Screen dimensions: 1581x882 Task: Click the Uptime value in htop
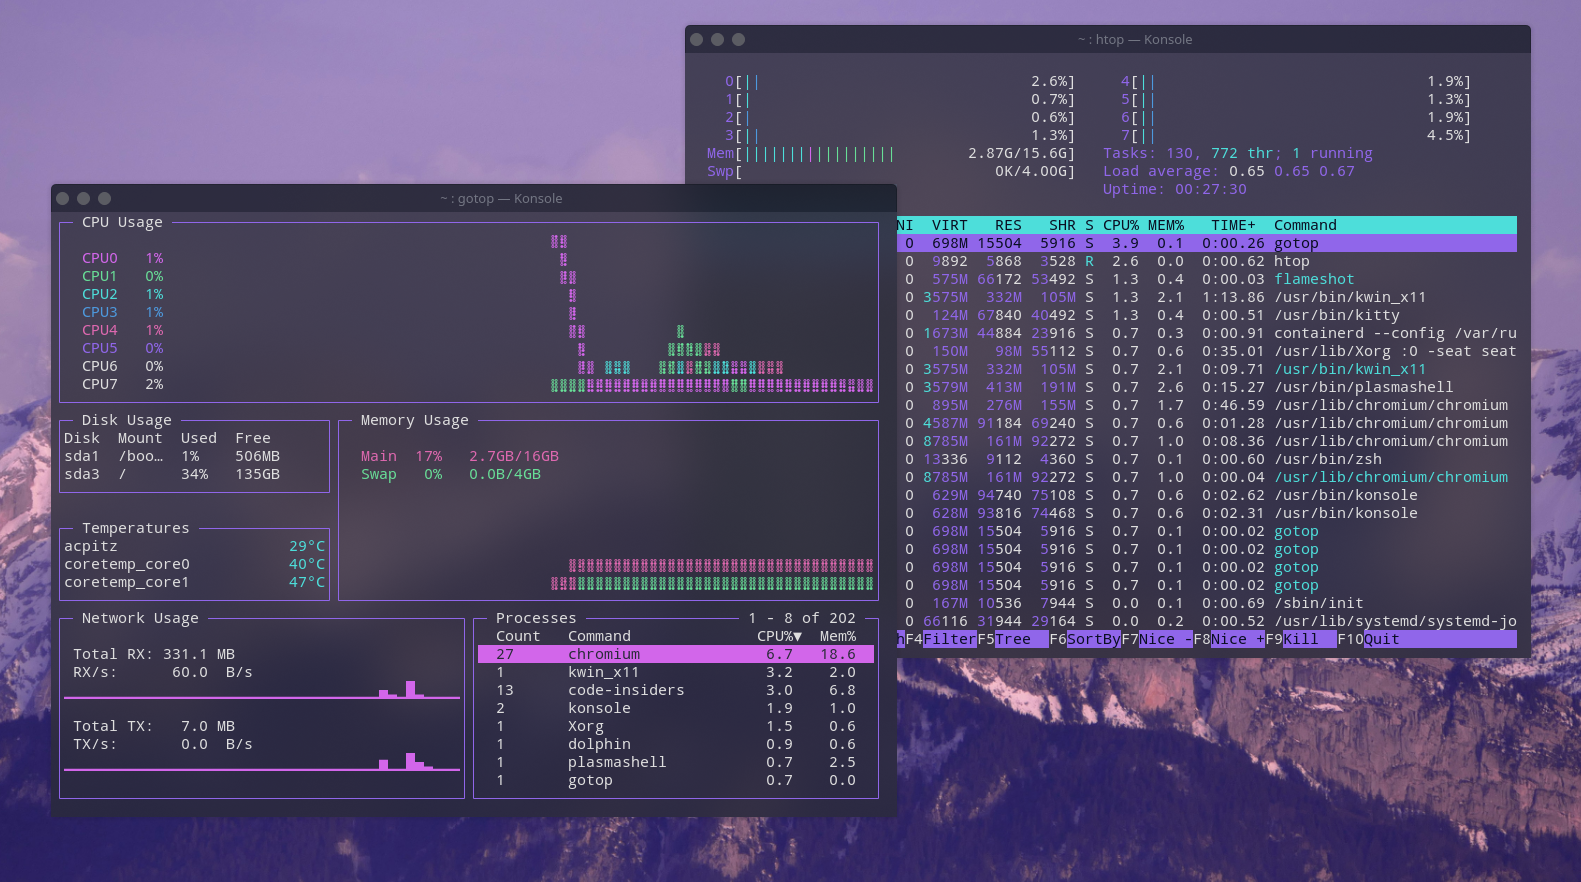1211,189
